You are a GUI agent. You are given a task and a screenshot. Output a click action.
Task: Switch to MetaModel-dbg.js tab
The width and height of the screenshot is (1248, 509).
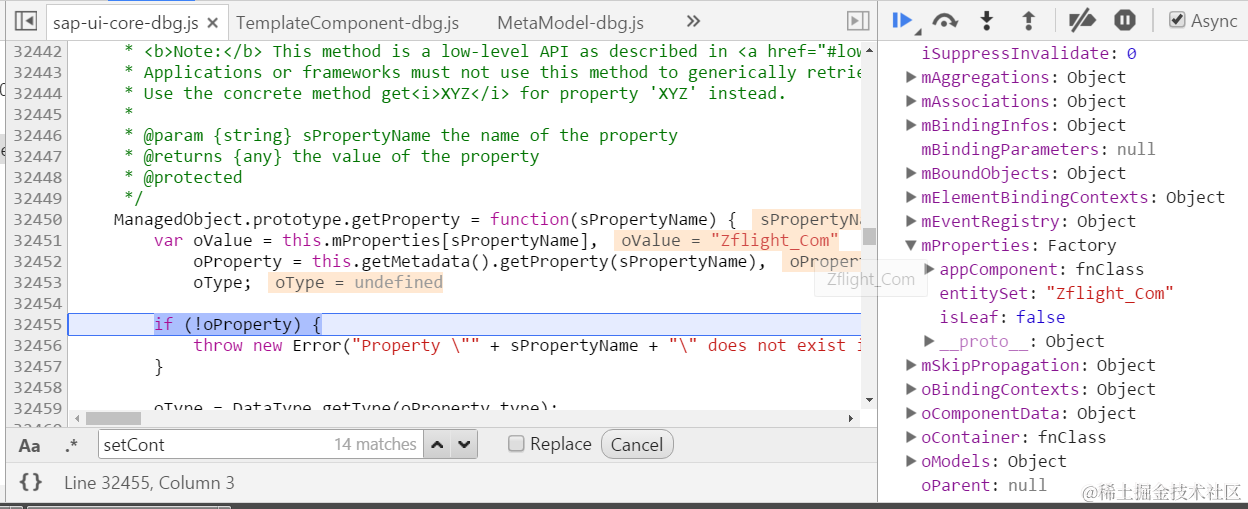tap(570, 22)
